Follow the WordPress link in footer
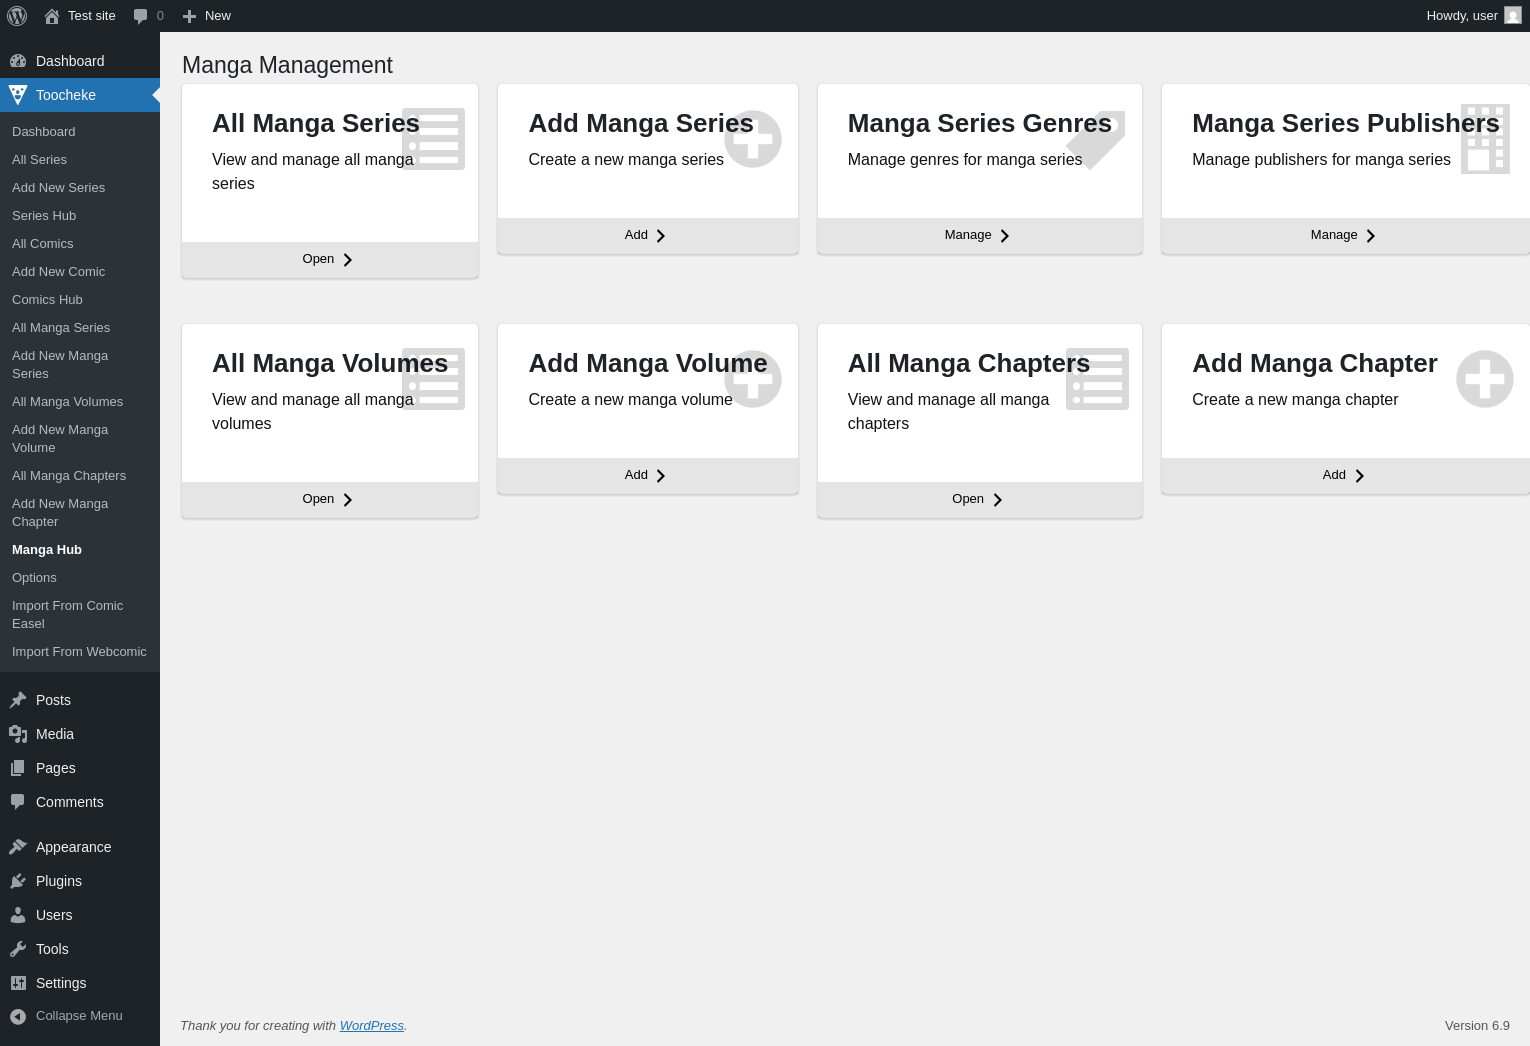This screenshot has width=1530, height=1046. [x=371, y=1026]
